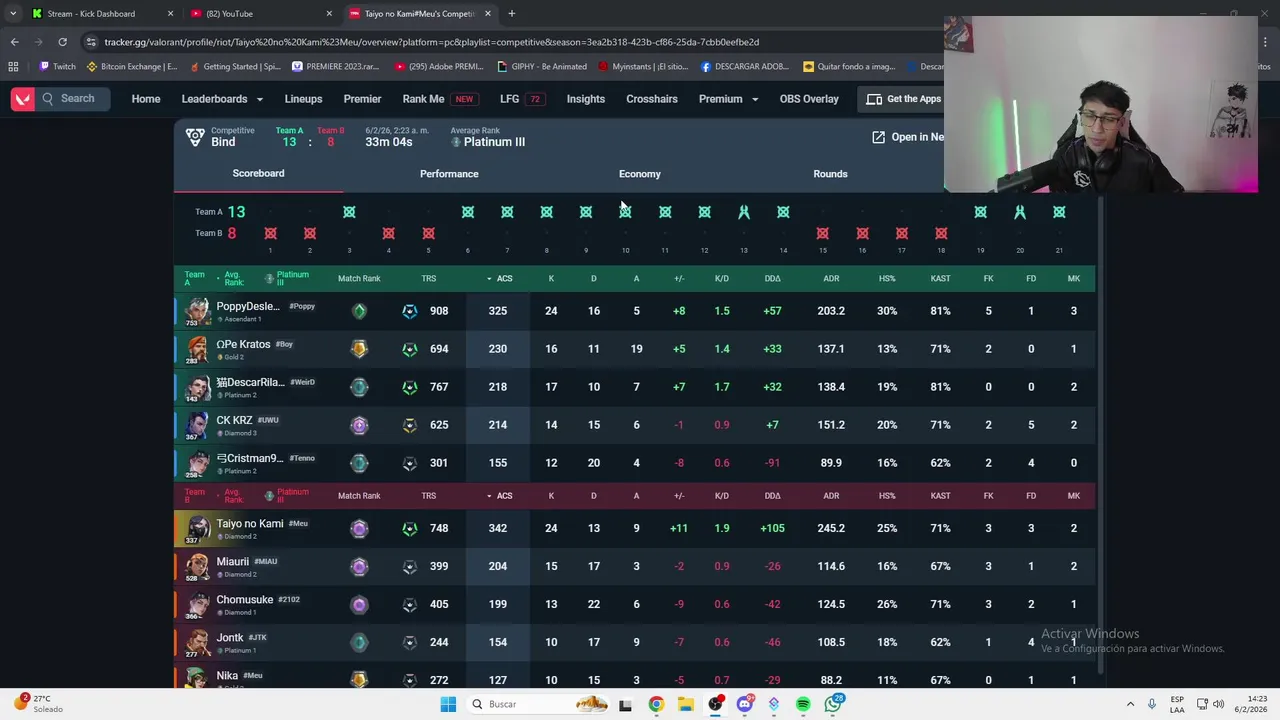The width and height of the screenshot is (1280, 720).
Task: Switch to the Economy tab
Action: point(640,174)
